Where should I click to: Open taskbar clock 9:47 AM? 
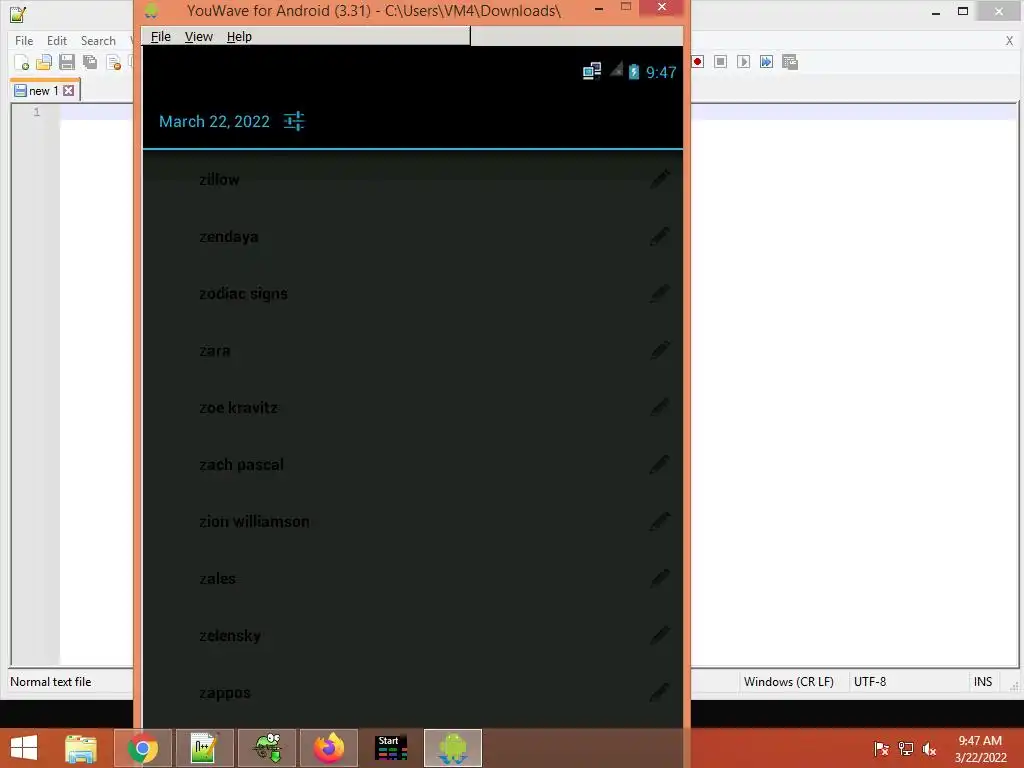[980, 748]
